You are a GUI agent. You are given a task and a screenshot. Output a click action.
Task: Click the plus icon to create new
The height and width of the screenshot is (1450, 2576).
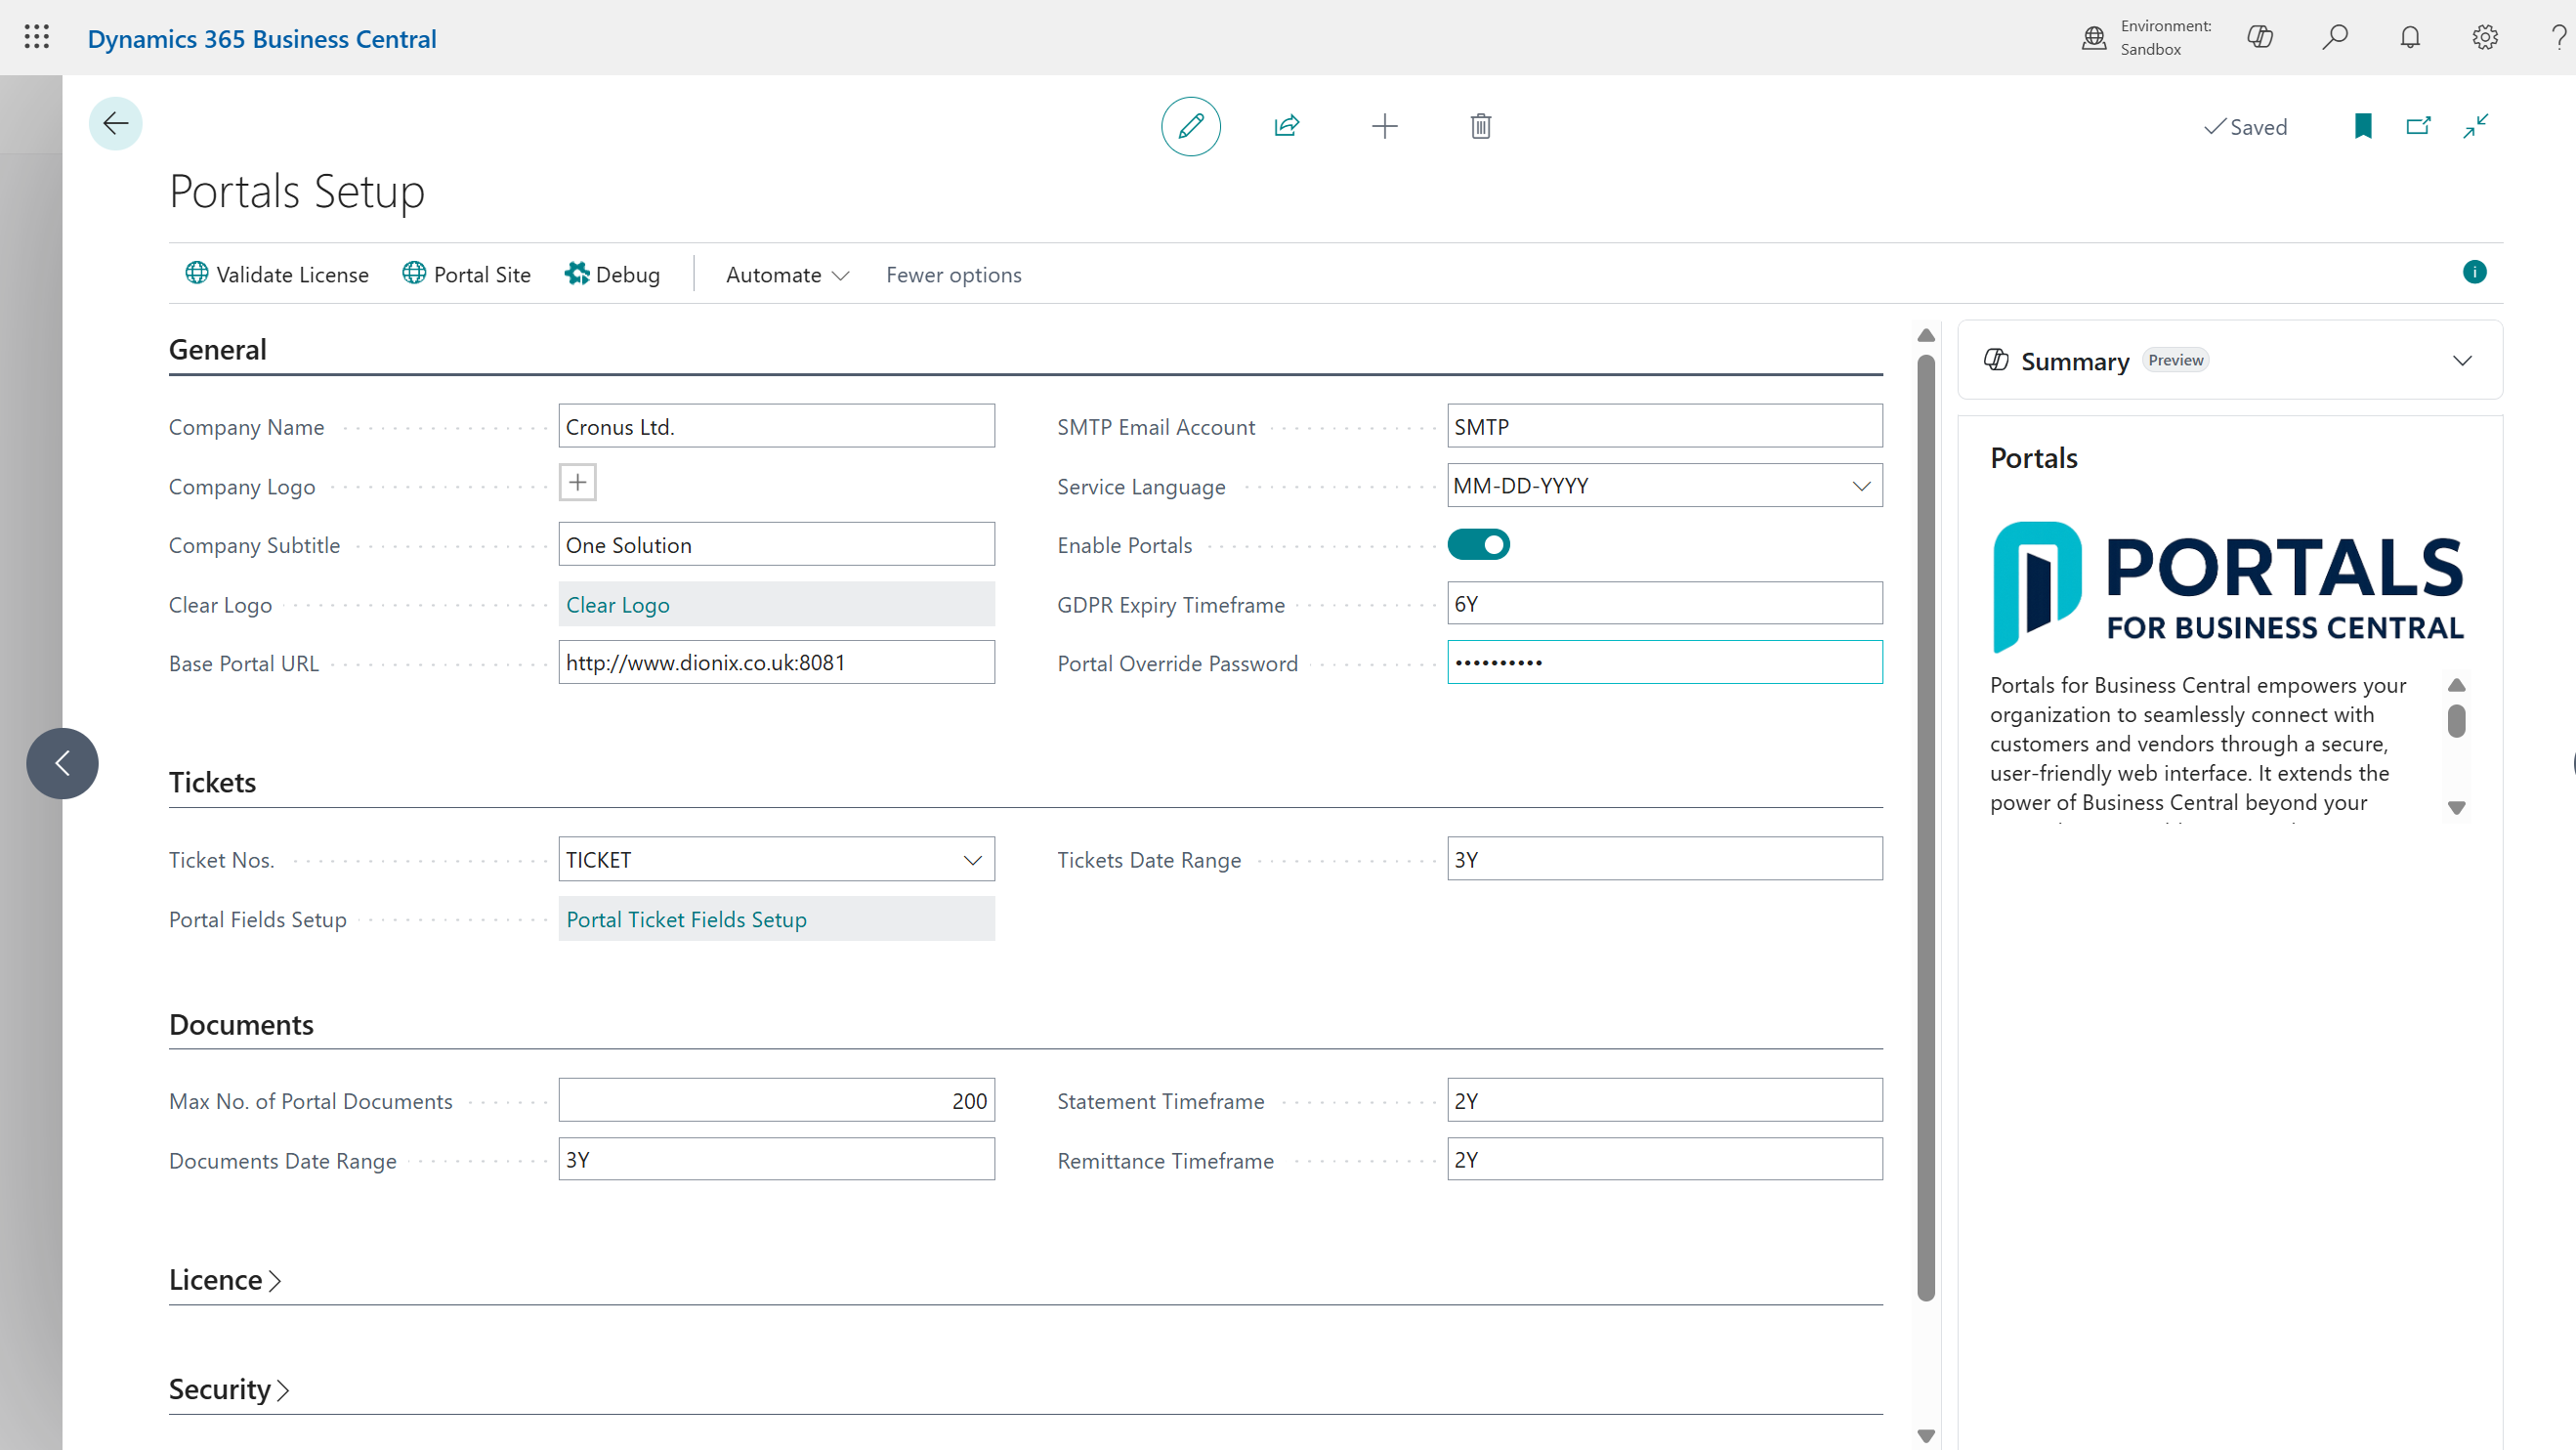1384,126
